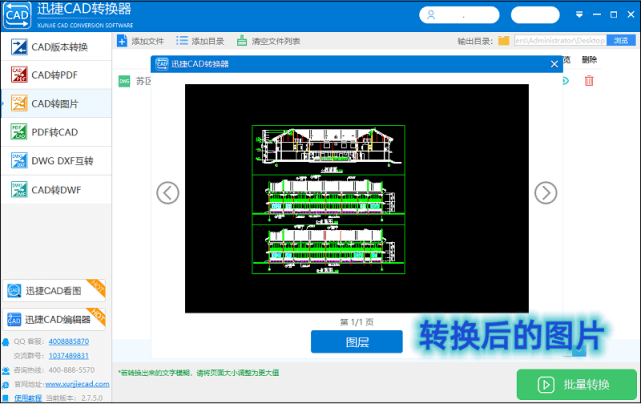The width and height of the screenshot is (641, 404).
Task: Select CAD转图片 conversion mode
Action: [56, 103]
